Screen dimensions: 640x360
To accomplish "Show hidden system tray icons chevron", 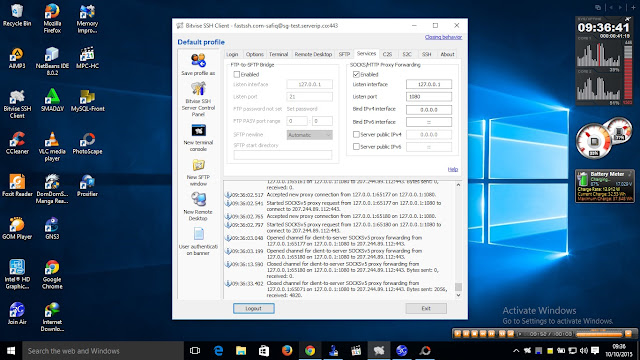I will (x=516, y=351).
